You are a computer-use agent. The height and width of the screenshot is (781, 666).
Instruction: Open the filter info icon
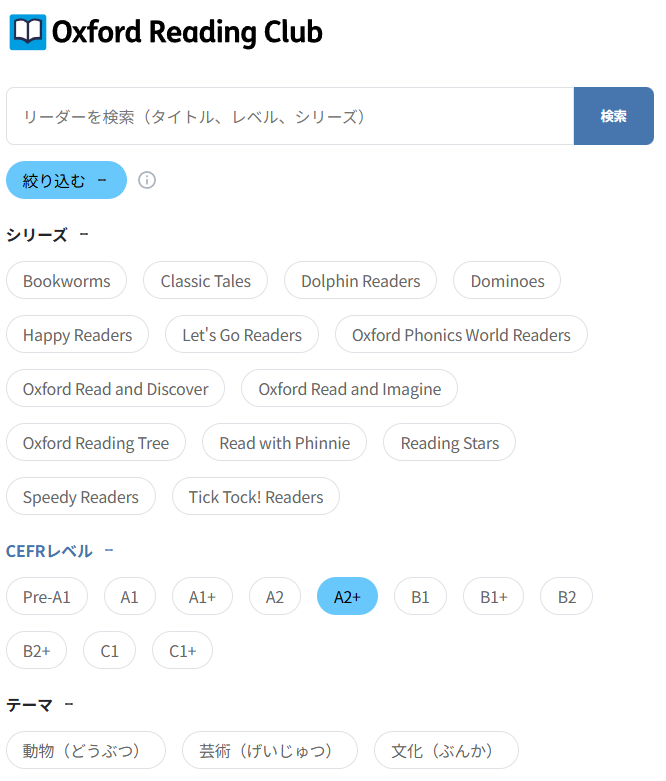coord(147,180)
